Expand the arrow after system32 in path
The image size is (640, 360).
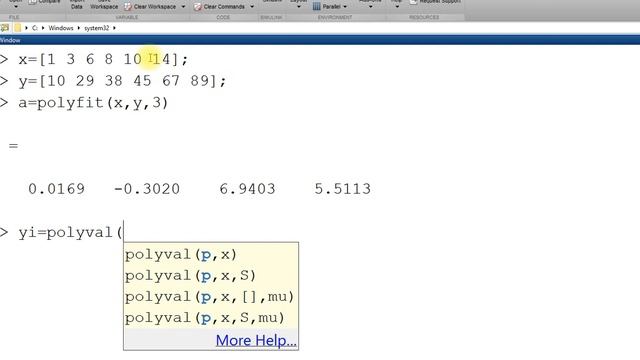(x=114, y=28)
